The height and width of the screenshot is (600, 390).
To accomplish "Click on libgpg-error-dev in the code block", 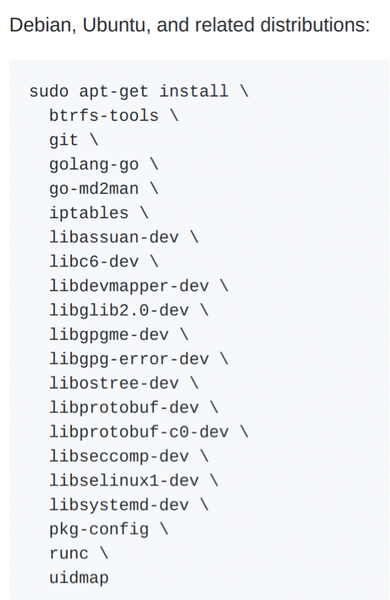I will coord(129,359).
